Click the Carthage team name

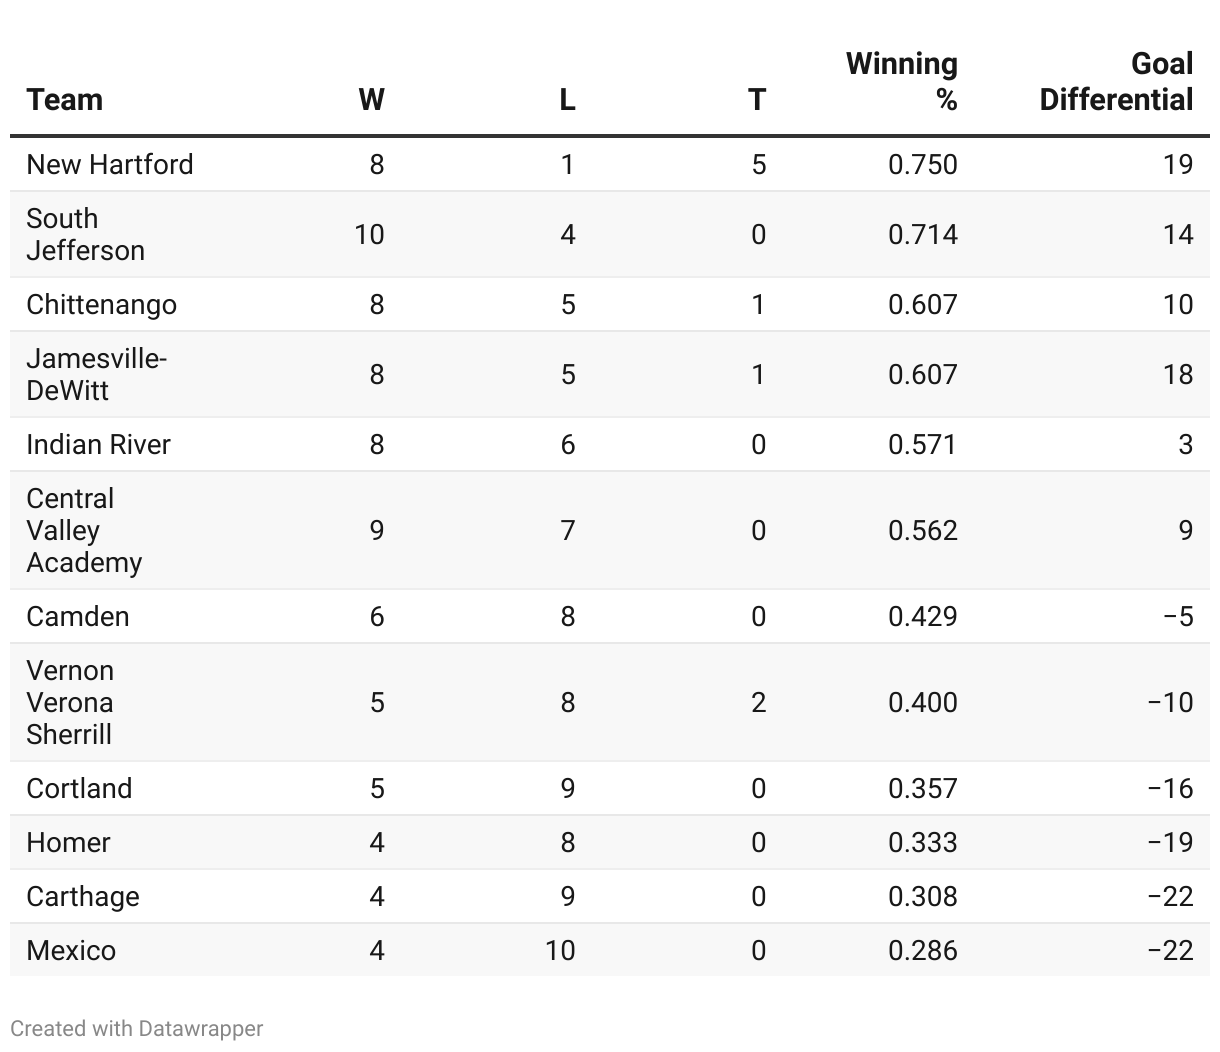pos(83,896)
